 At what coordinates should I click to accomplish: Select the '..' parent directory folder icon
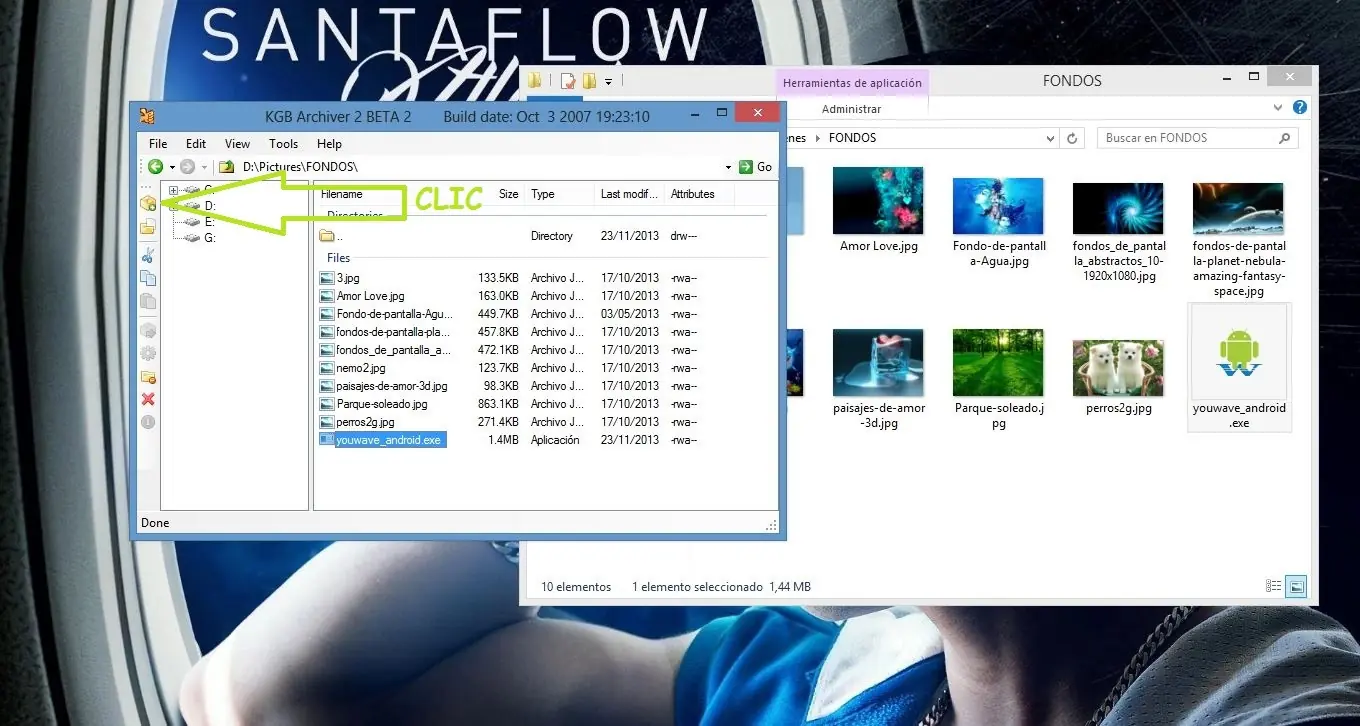326,236
